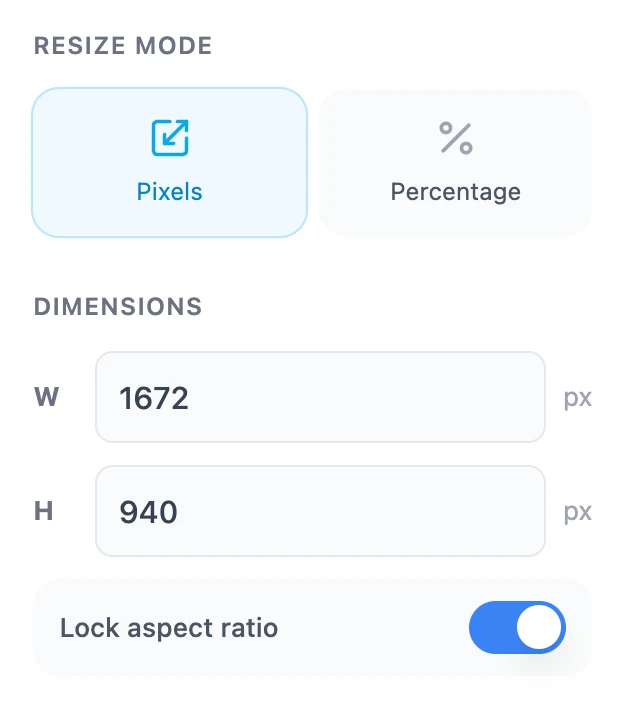Click the Pixels resize arrow icon
Viewport: 624px width, 710px height.
tap(170, 138)
